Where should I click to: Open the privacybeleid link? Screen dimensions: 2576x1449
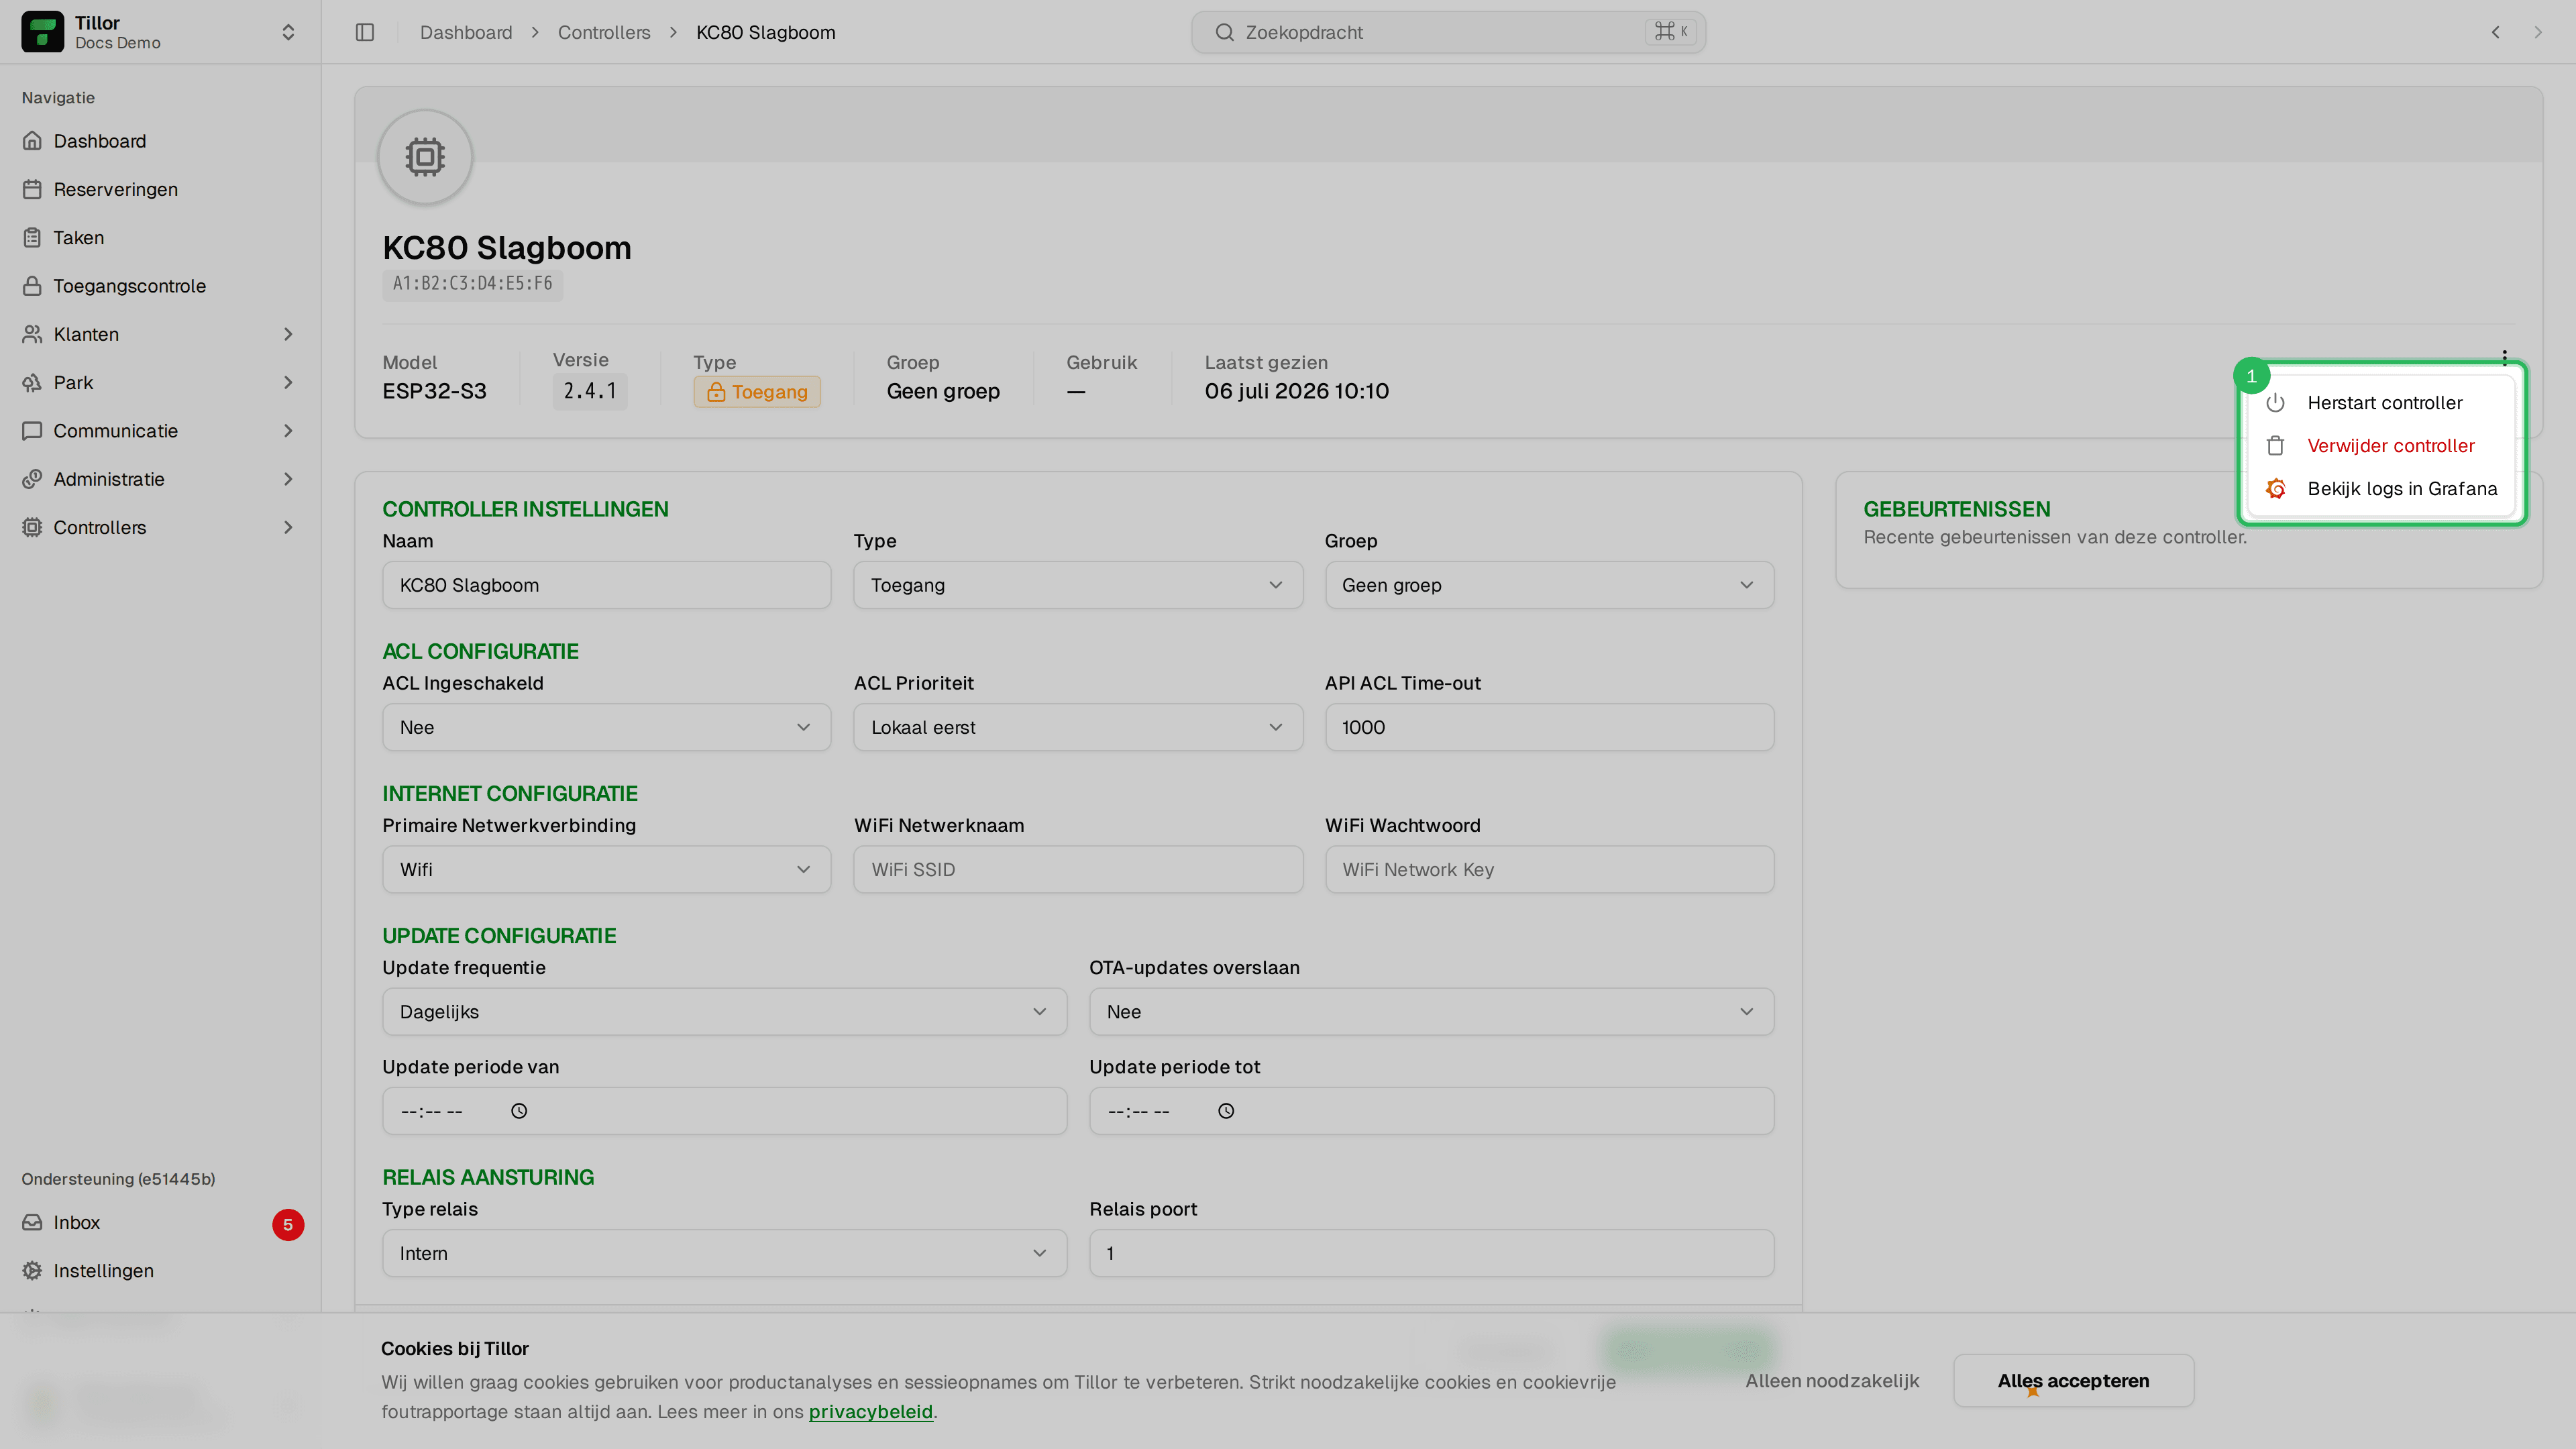coord(870,1412)
